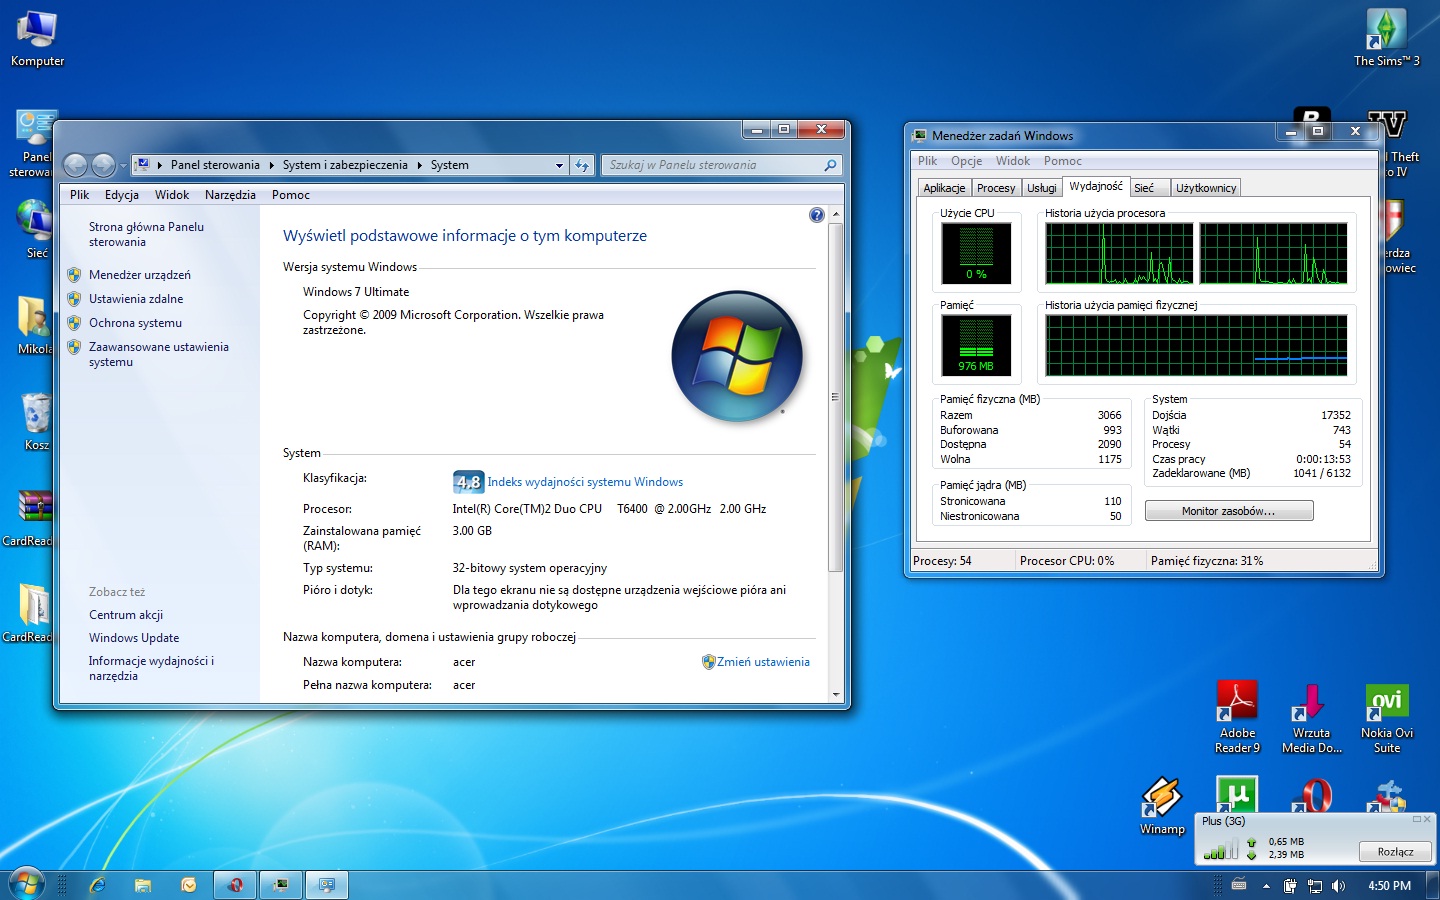Open the Widok menu in Task Manager
The width and height of the screenshot is (1440, 900).
tap(1013, 161)
